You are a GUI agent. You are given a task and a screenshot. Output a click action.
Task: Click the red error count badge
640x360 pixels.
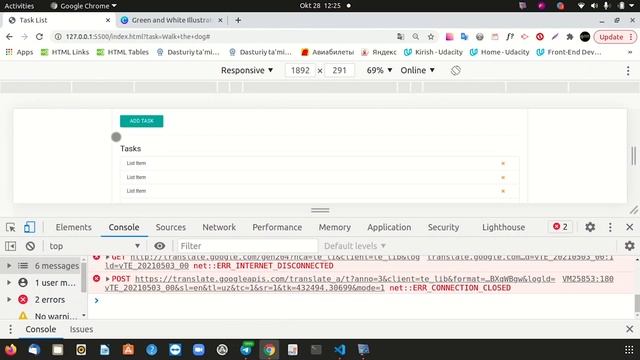(560, 227)
